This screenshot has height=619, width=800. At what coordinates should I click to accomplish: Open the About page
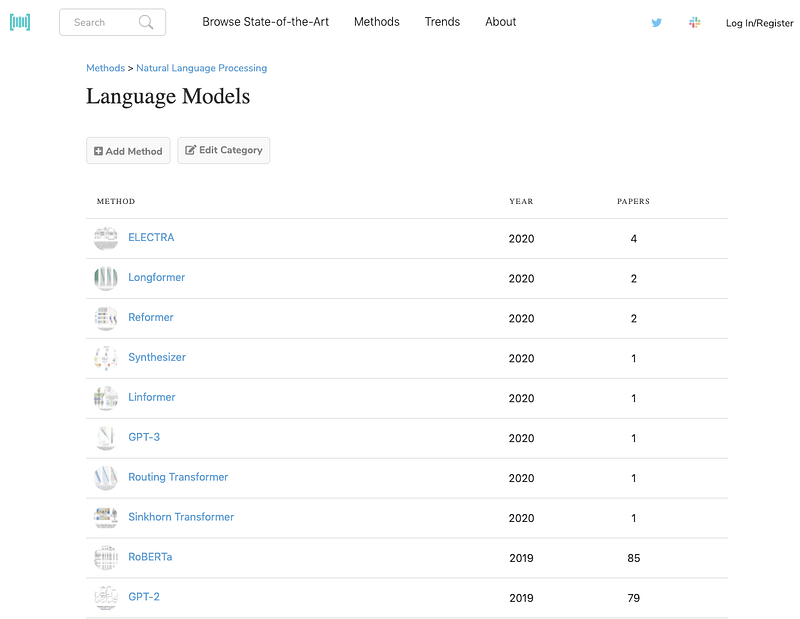point(500,22)
